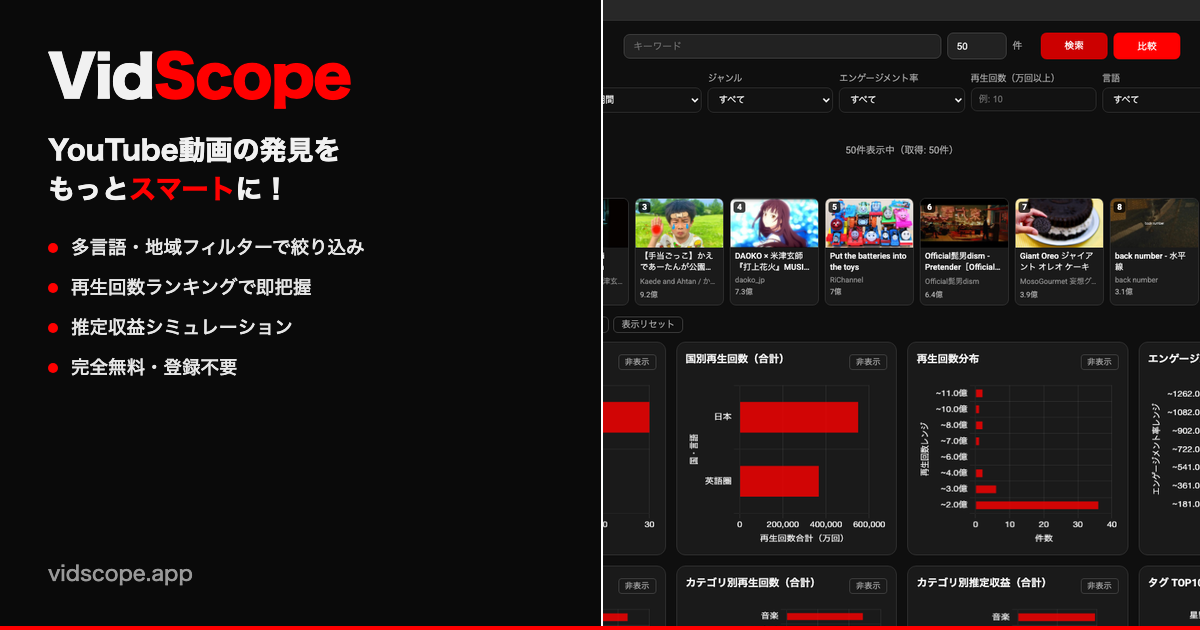Click the 英語圏 bar in country views chart
The height and width of the screenshot is (630, 1200).
tap(779, 481)
